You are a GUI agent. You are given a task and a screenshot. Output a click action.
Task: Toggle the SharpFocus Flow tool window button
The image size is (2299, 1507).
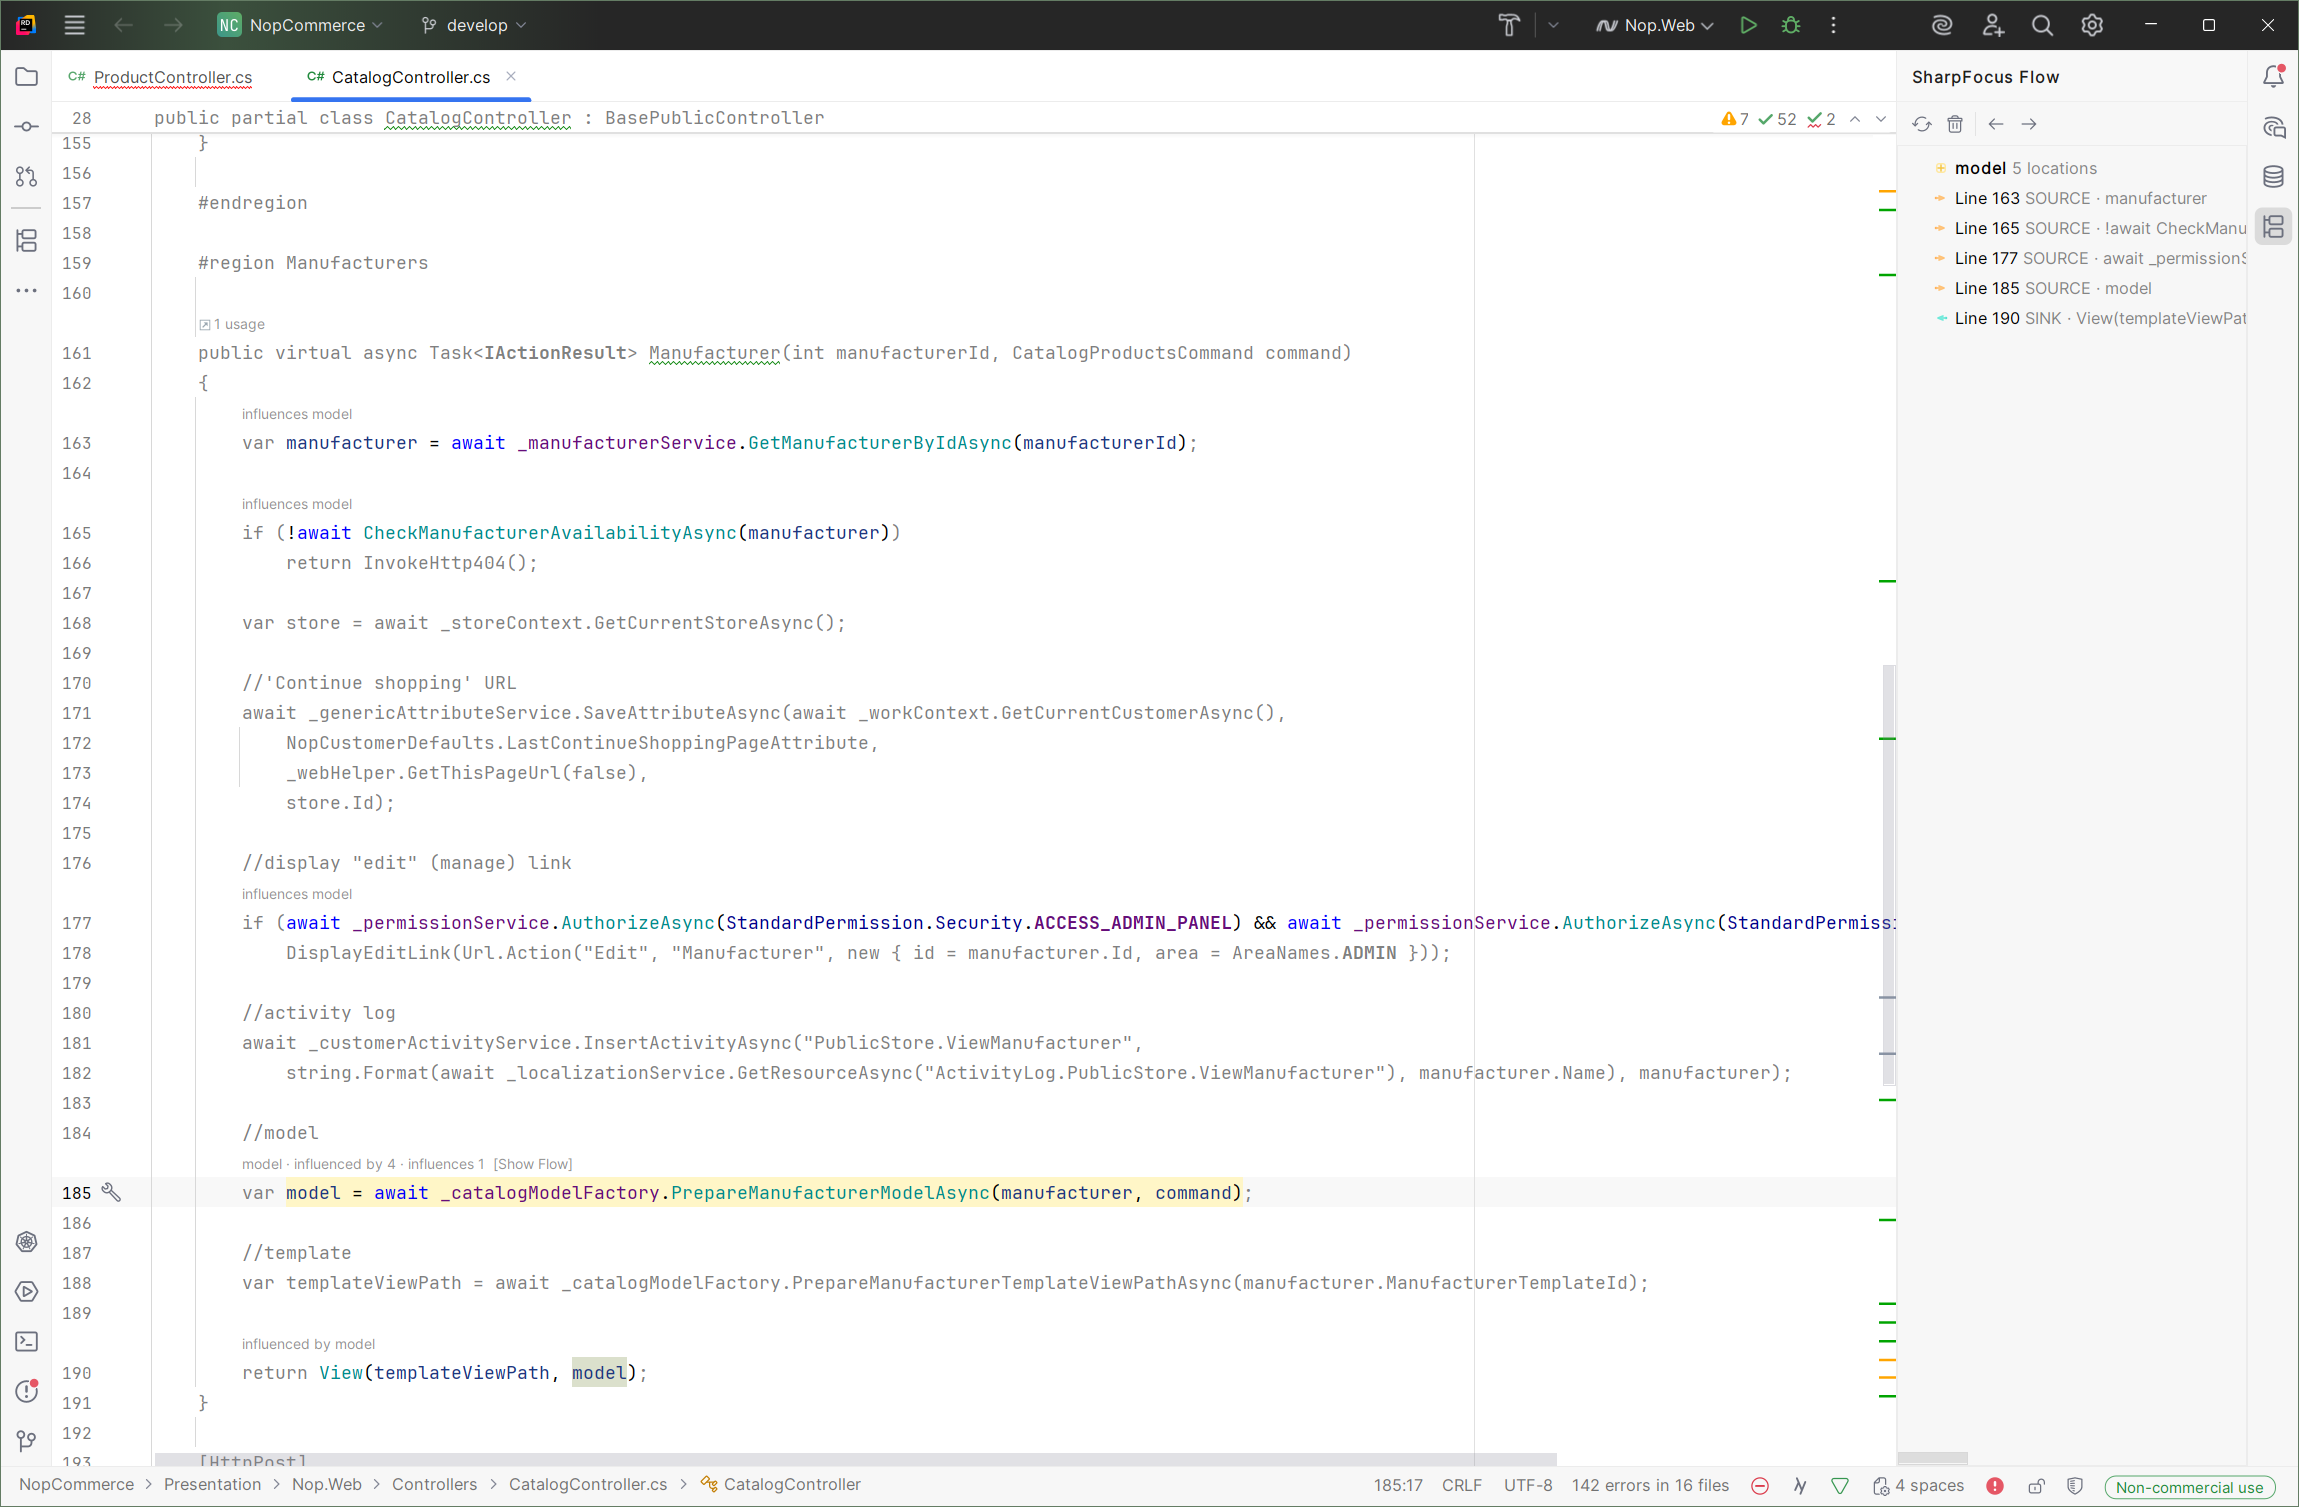point(2273,227)
